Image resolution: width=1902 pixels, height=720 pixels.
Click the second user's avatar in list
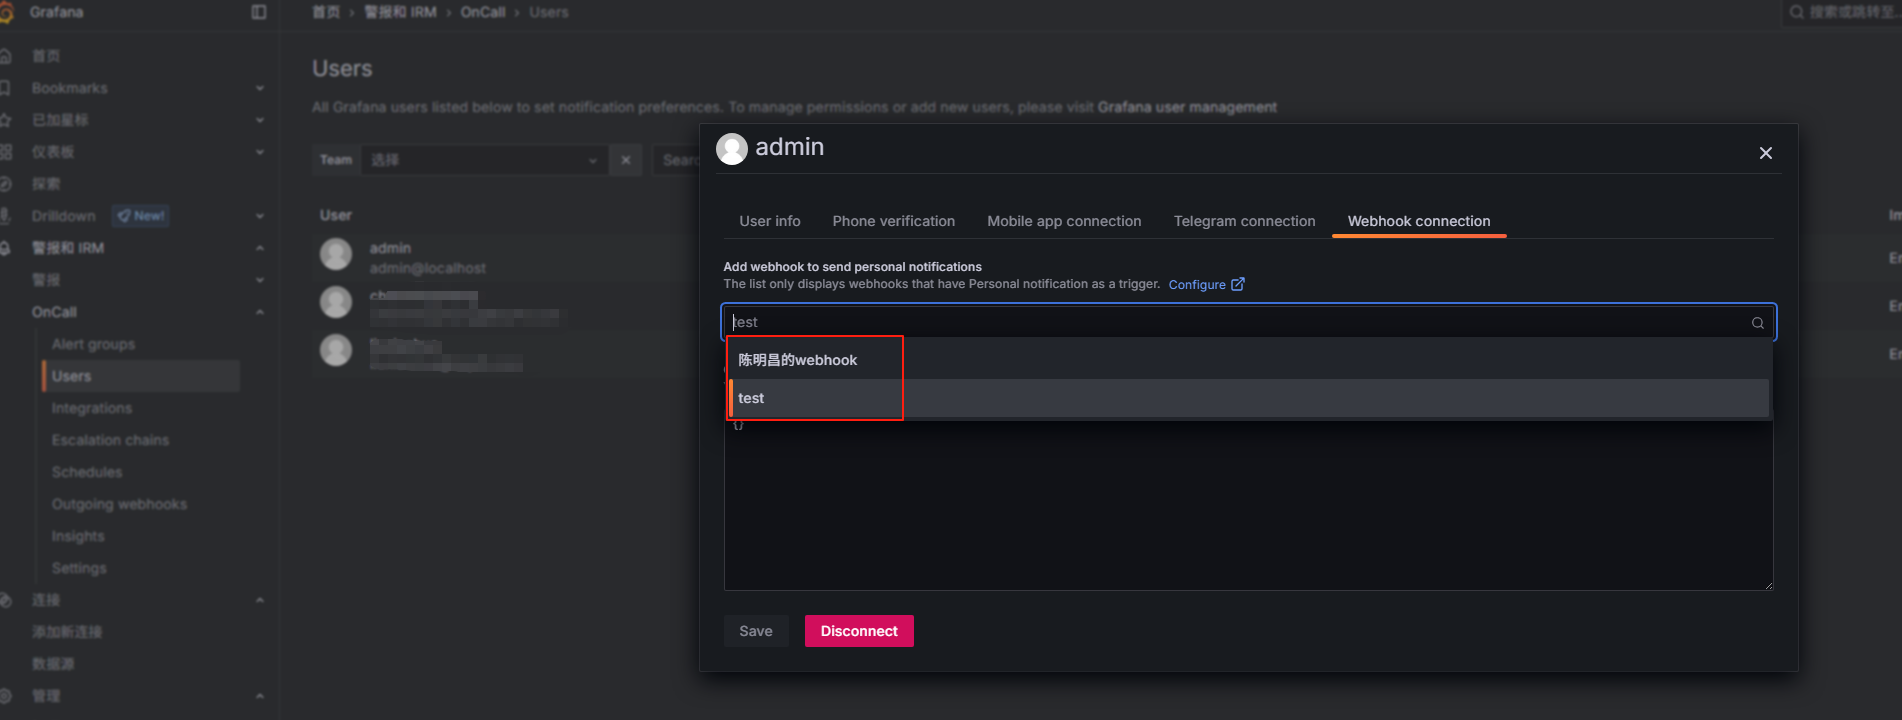pyautogui.click(x=336, y=302)
